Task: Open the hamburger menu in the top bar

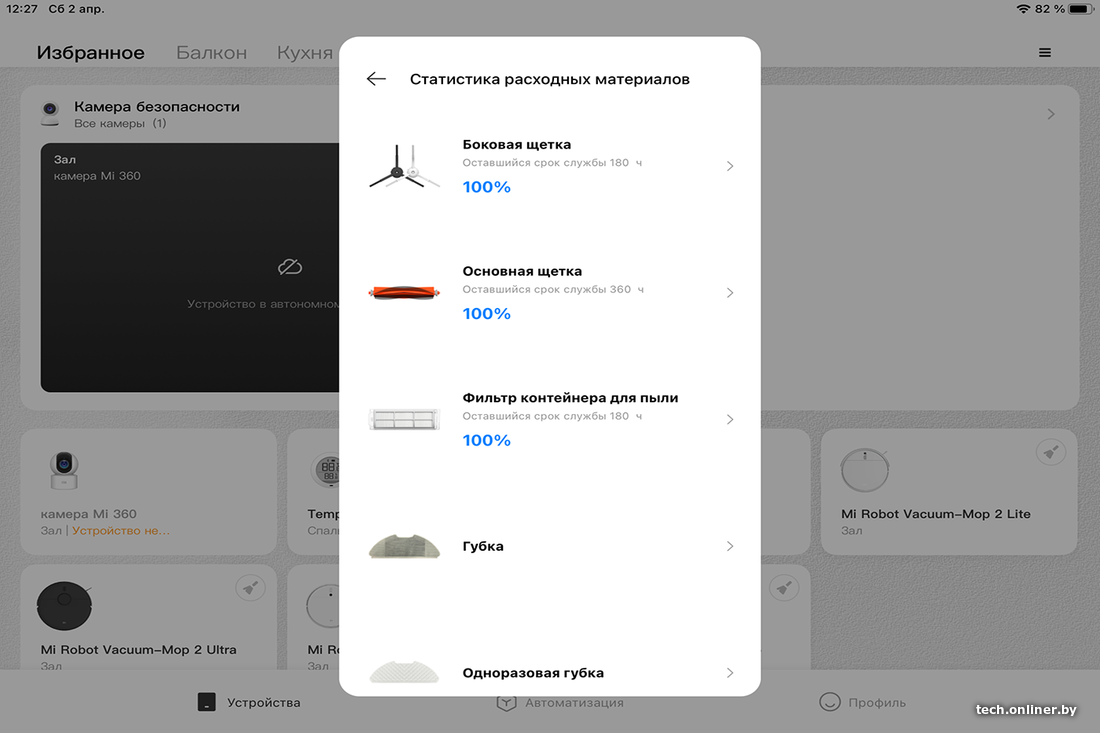Action: [x=1045, y=53]
